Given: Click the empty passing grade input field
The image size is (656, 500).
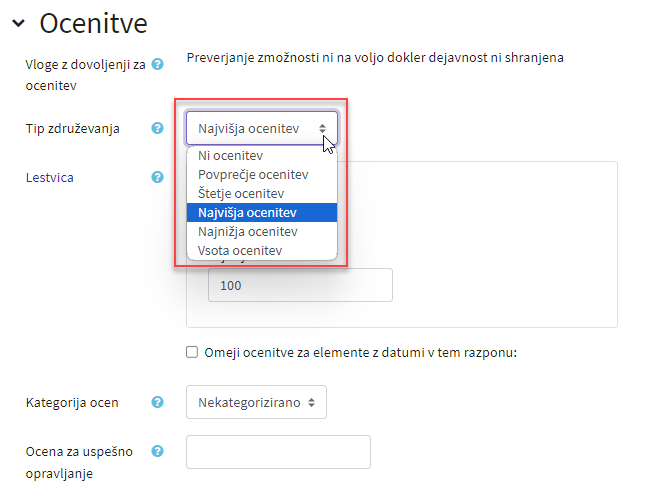Looking at the screenshot, I should (x=278, y=452).
